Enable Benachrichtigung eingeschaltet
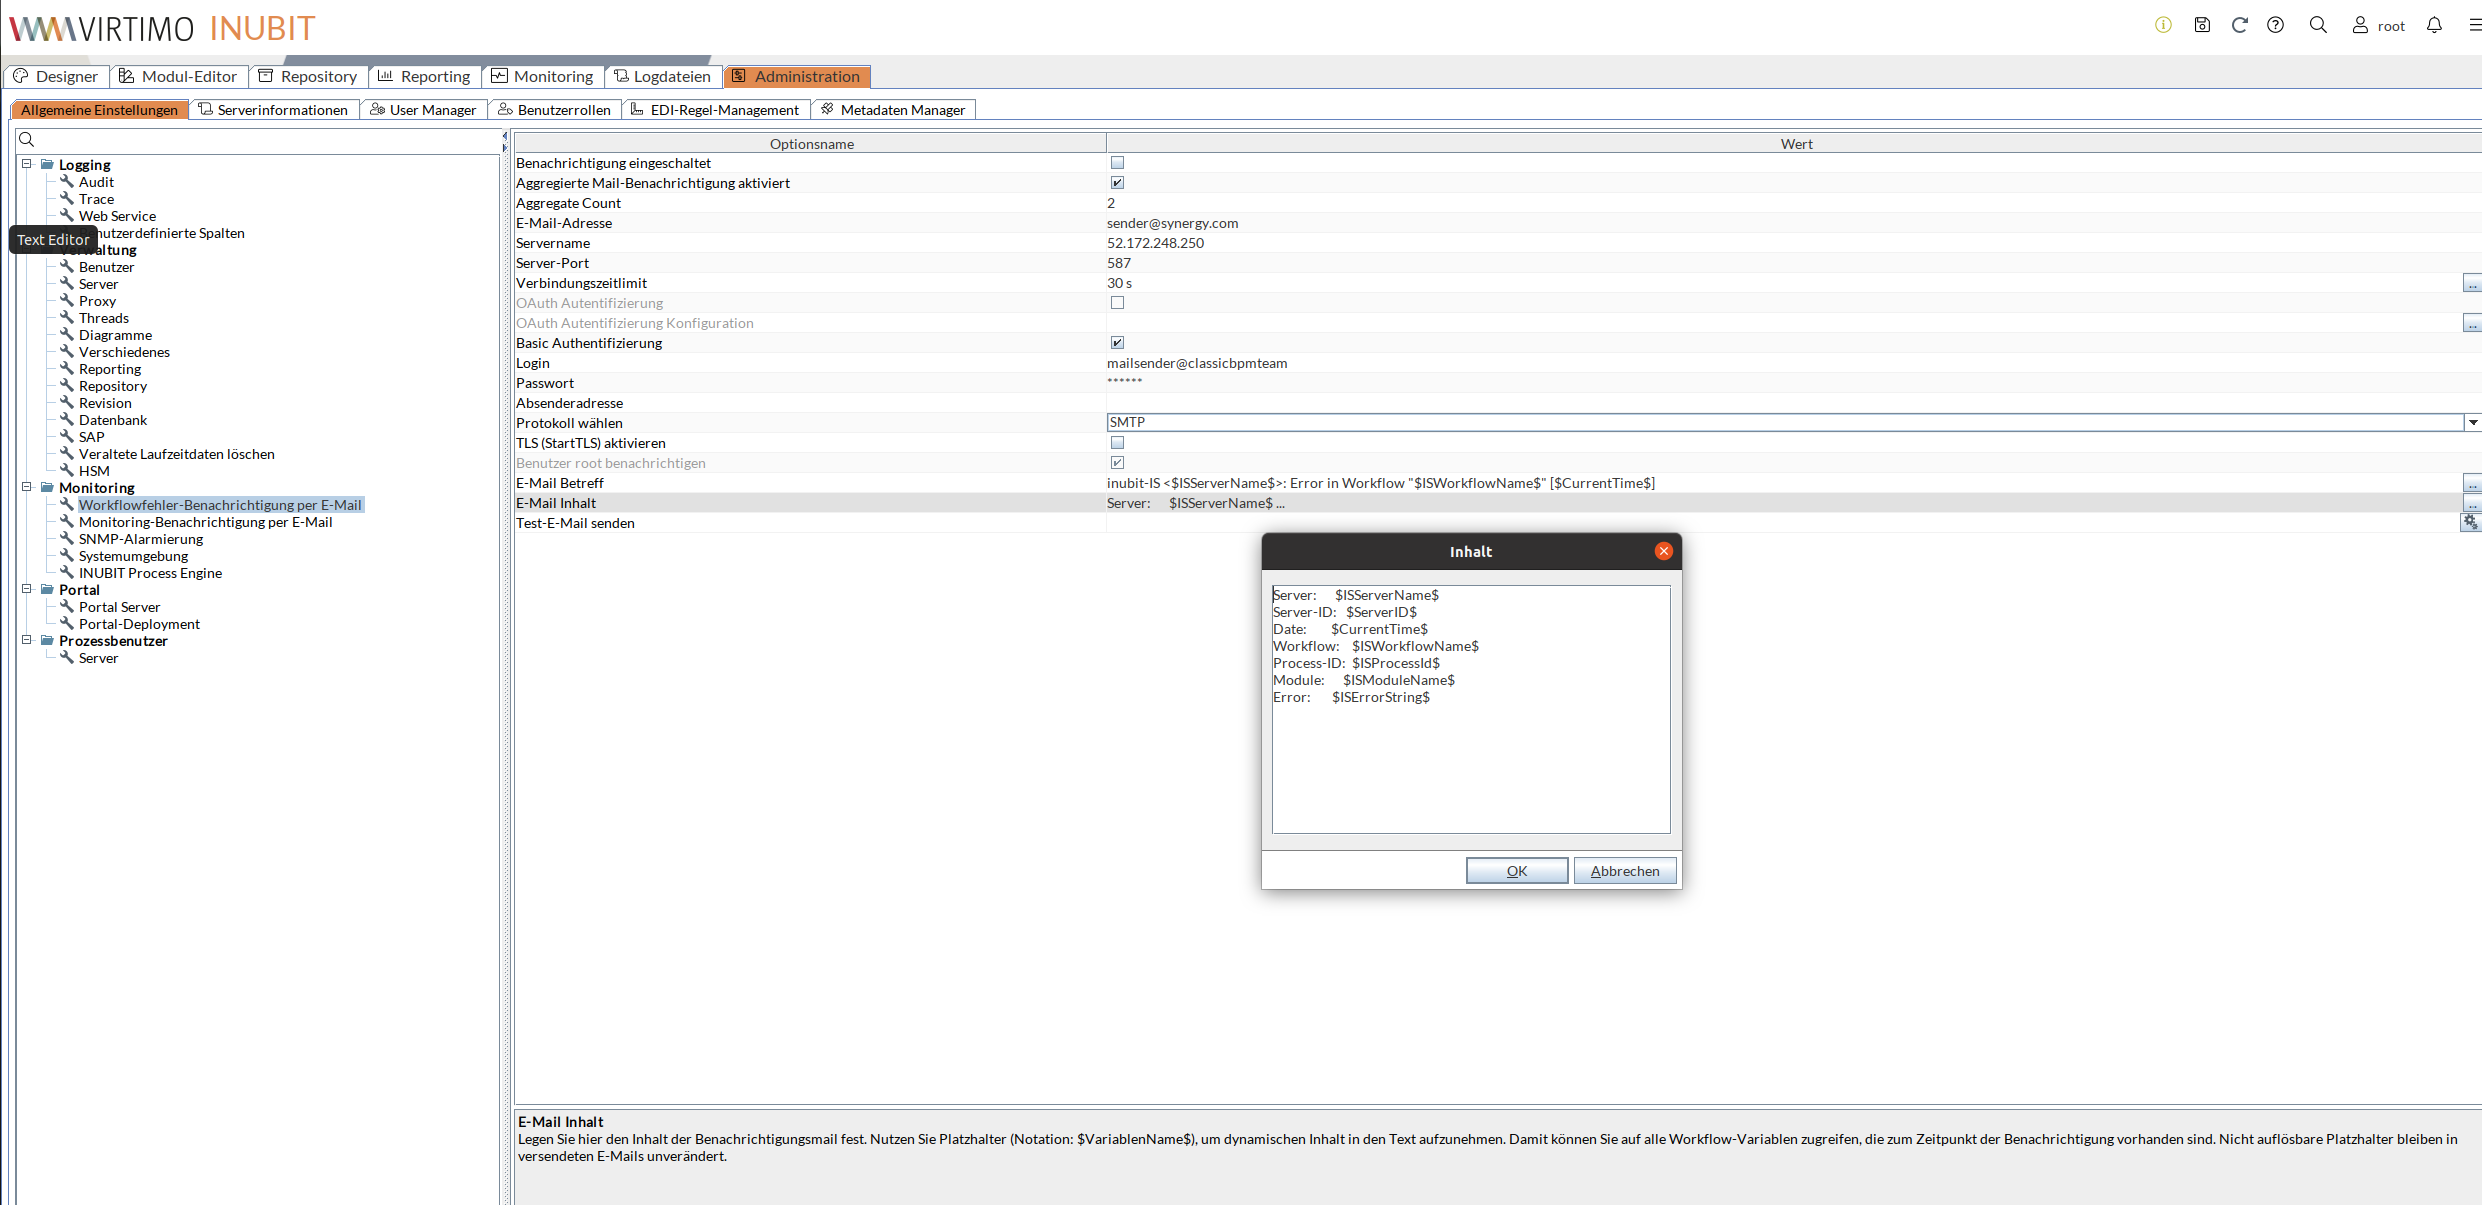2482x1205 pixels. (1117, 162)
